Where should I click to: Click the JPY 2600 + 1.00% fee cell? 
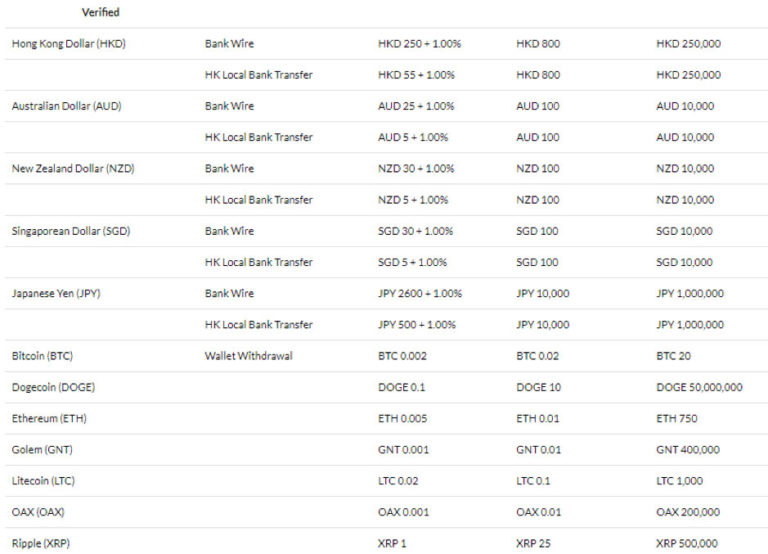click(420, 293)
